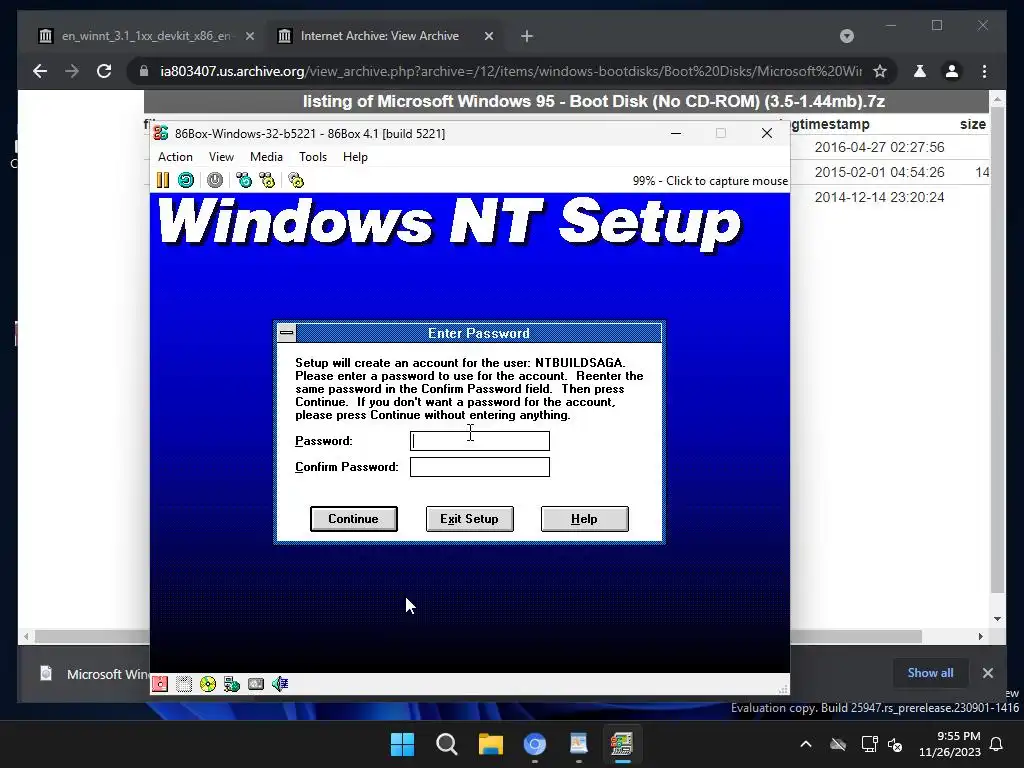Reload the Chrome page

(104, 71)
